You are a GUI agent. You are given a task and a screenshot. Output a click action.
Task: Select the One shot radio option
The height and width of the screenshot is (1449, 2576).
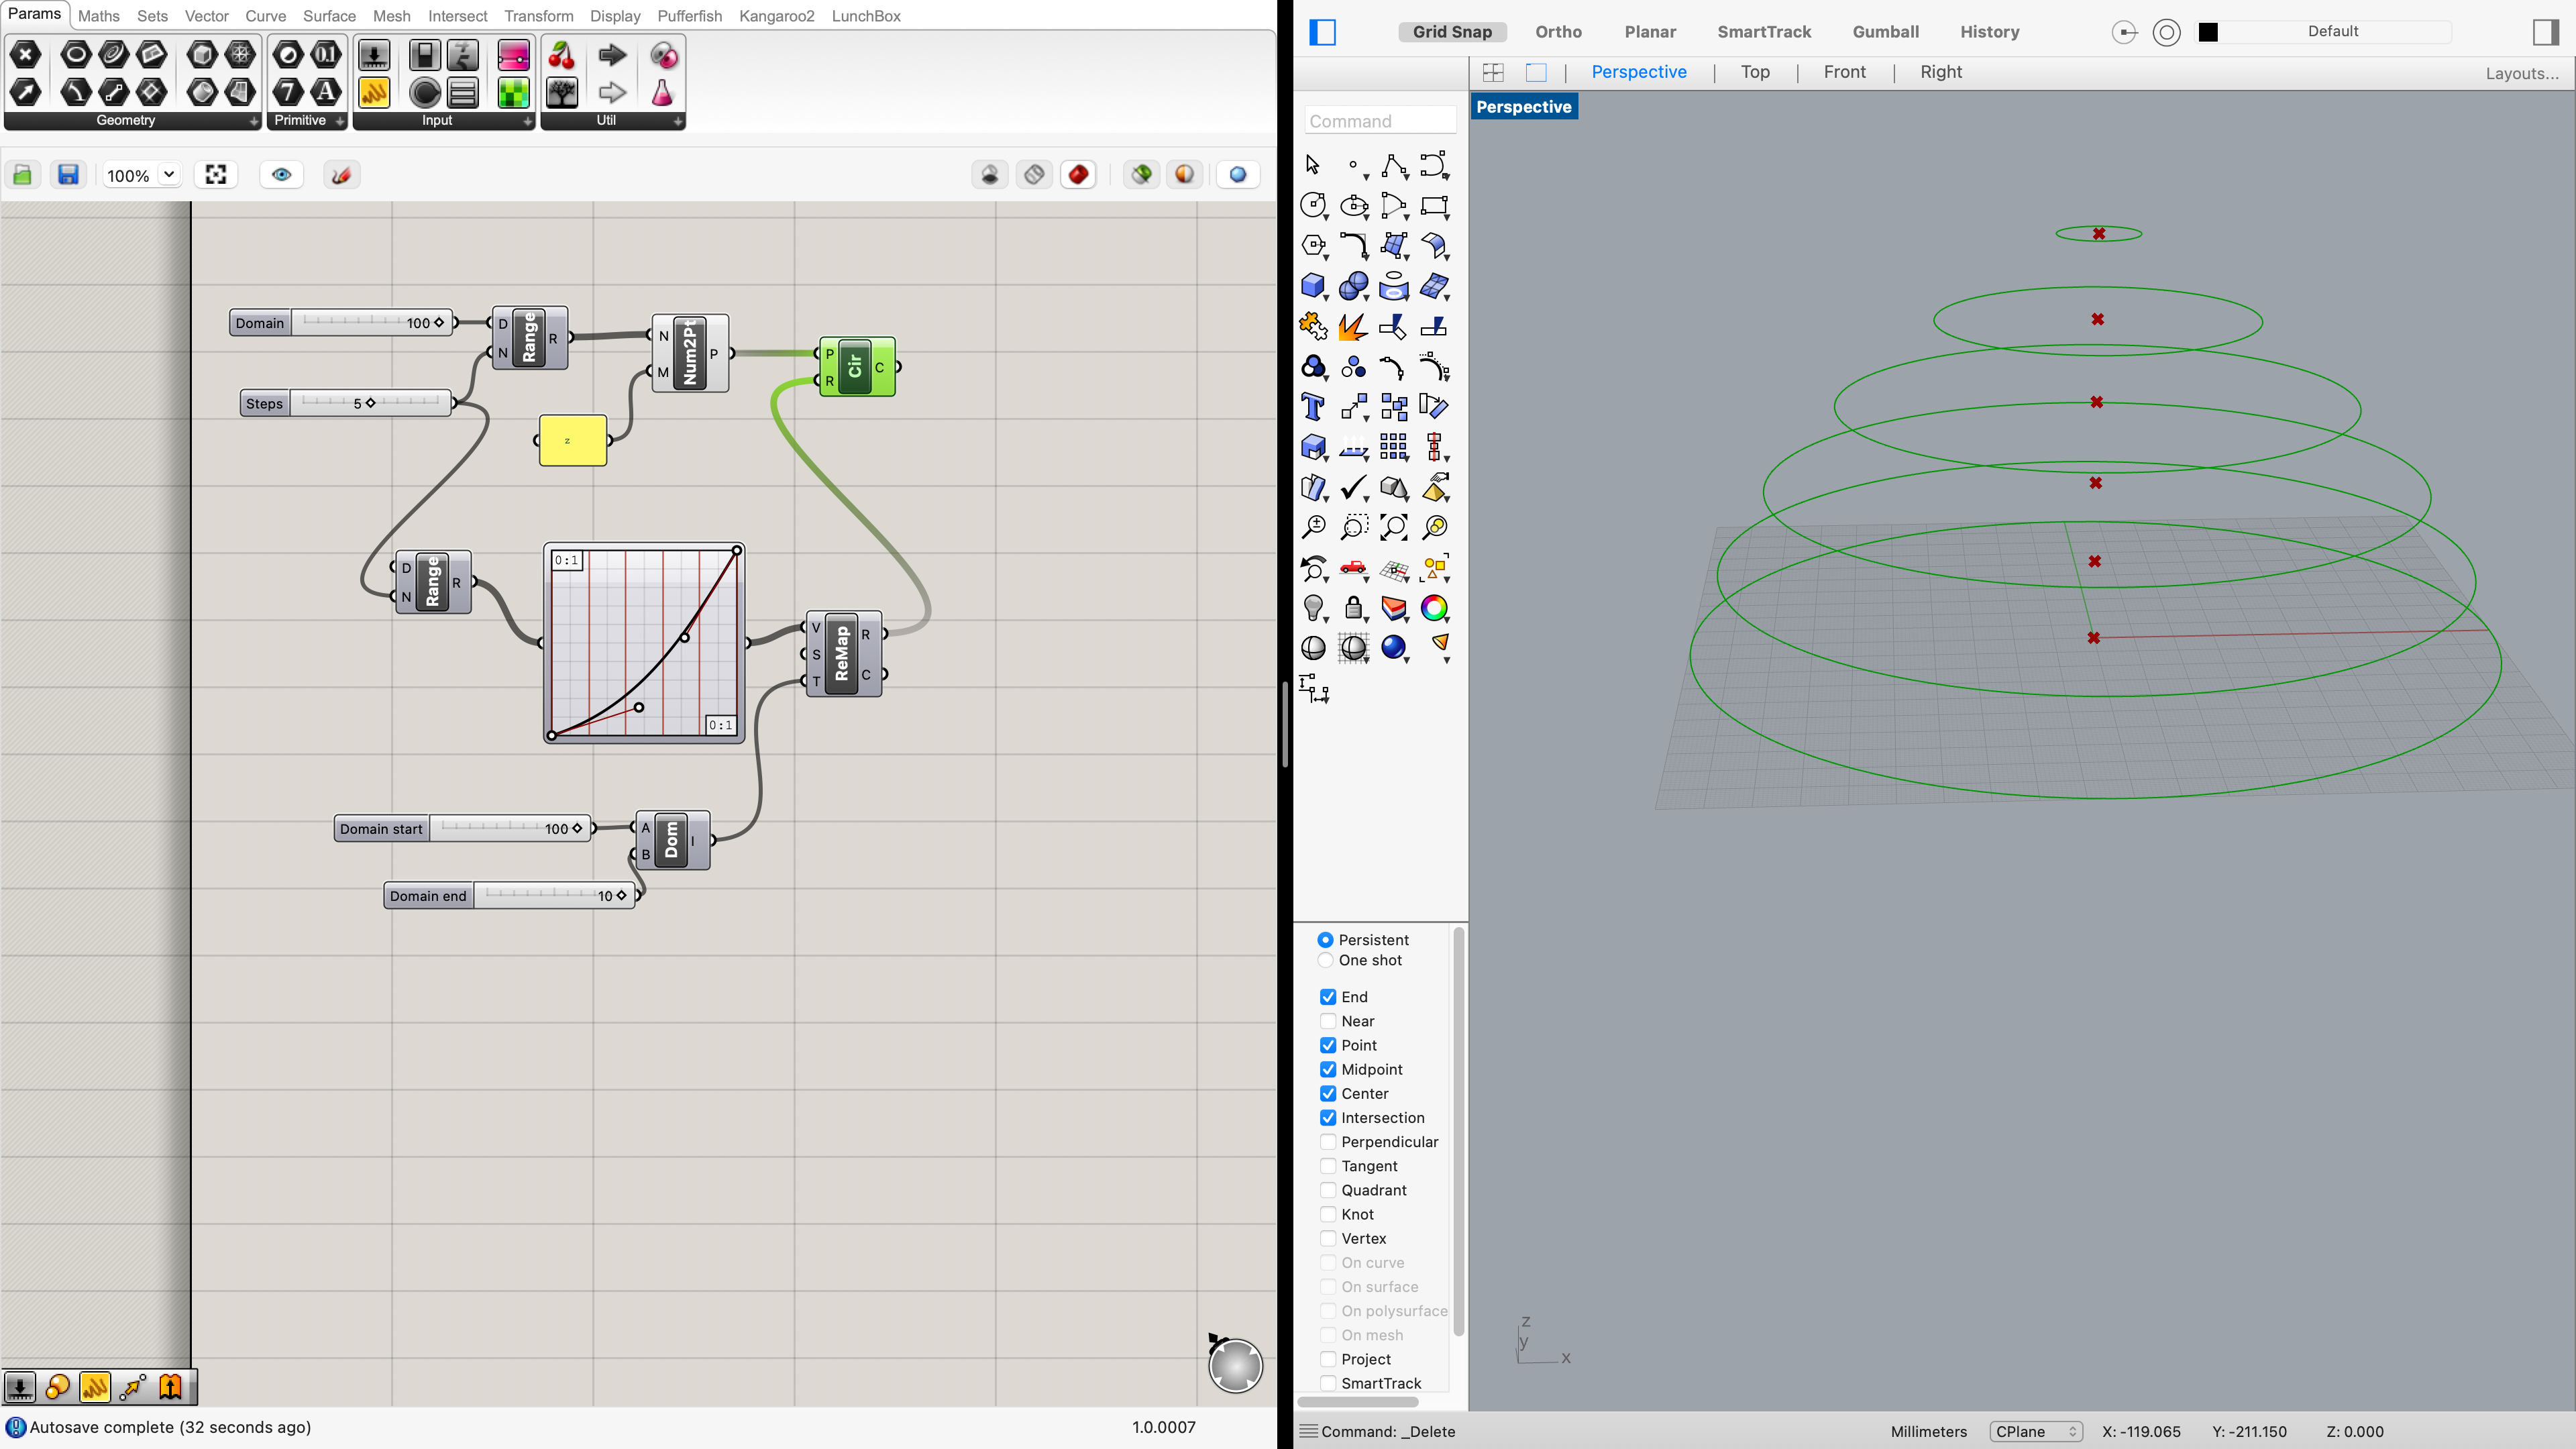click(1325, 960)
